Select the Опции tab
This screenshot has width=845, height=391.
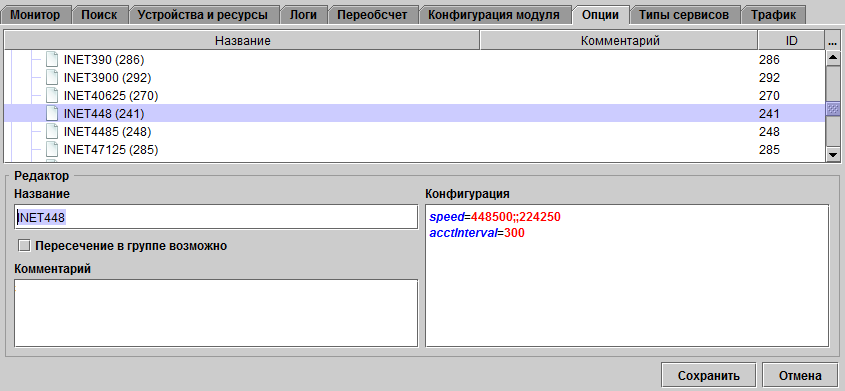coord(600,15)
